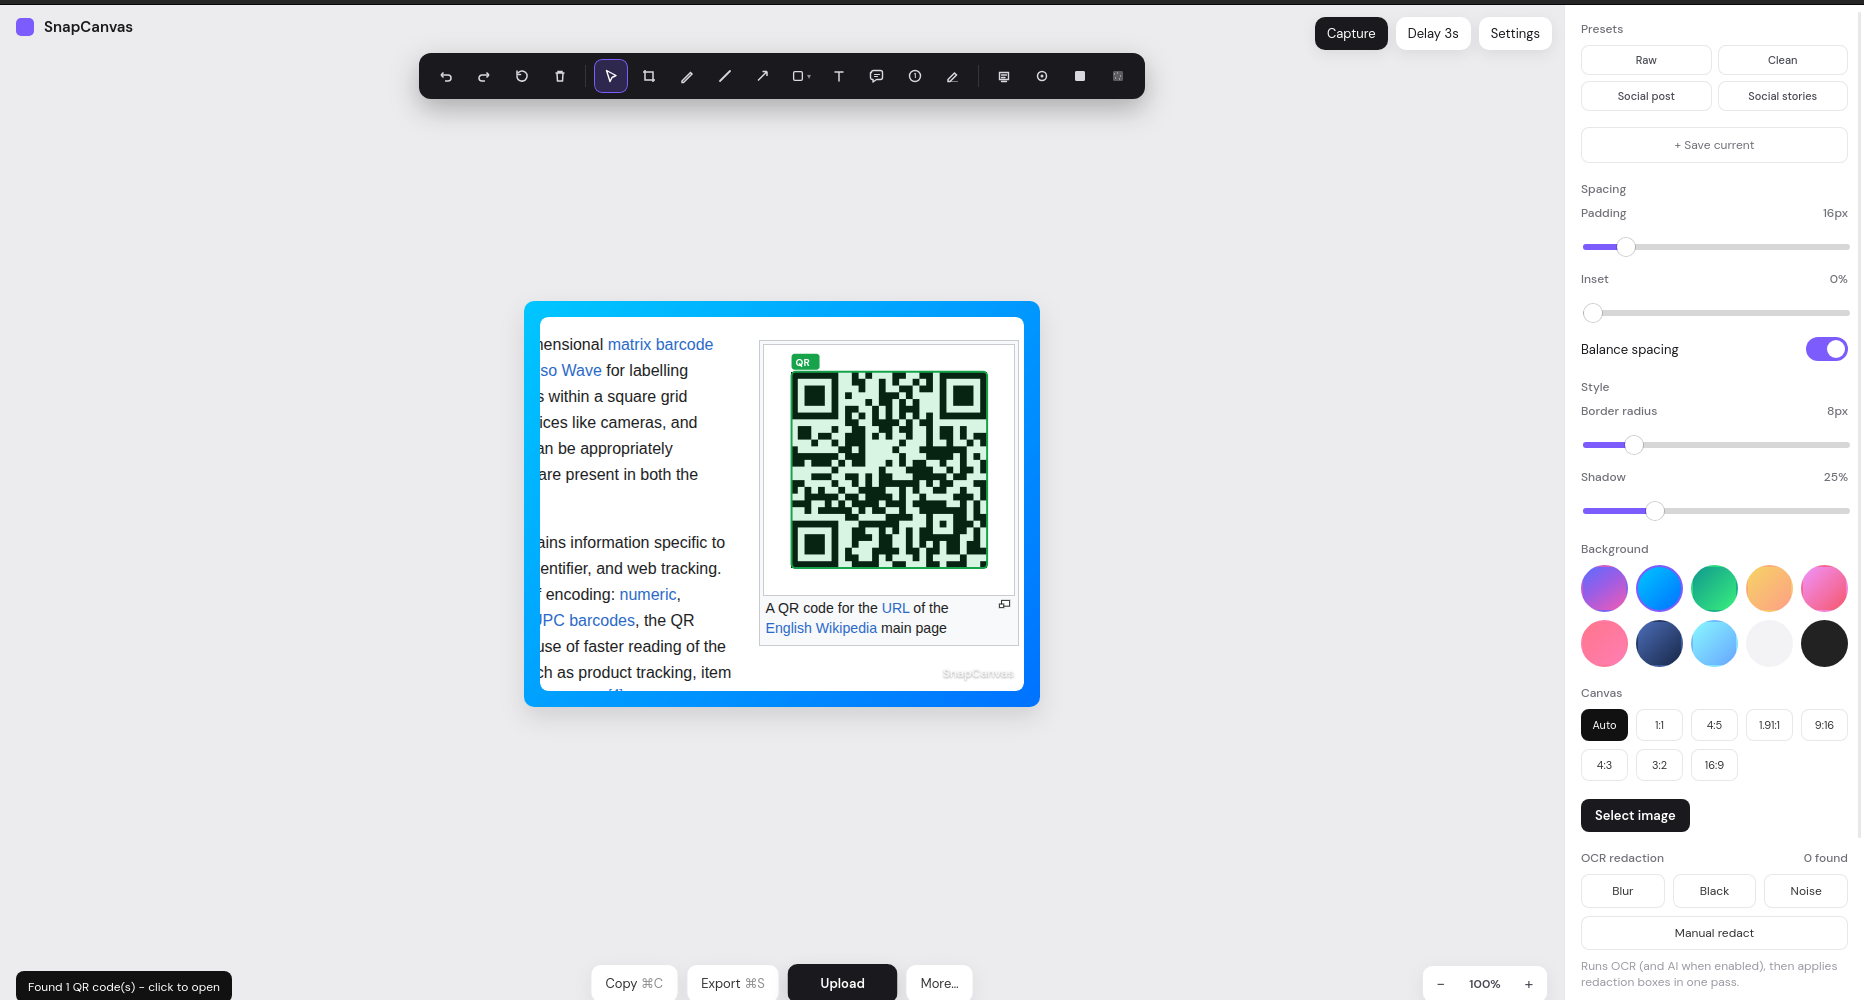
Task: Select the speech bubble comment tool
Action: [x=877, y=76]
